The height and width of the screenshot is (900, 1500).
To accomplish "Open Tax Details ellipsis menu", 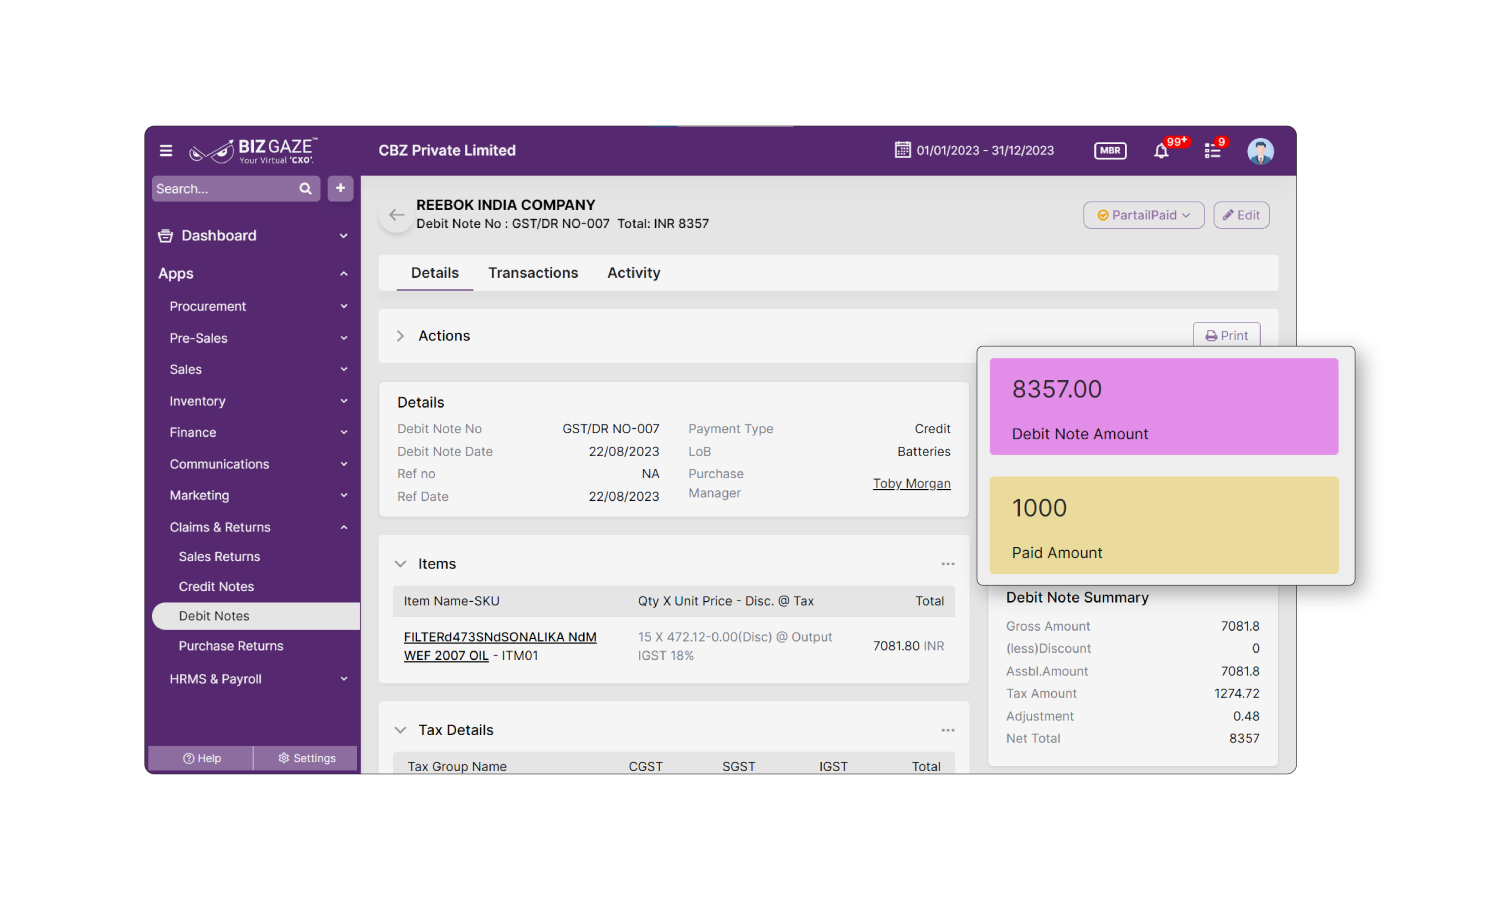I will click(x=948, y=730).
